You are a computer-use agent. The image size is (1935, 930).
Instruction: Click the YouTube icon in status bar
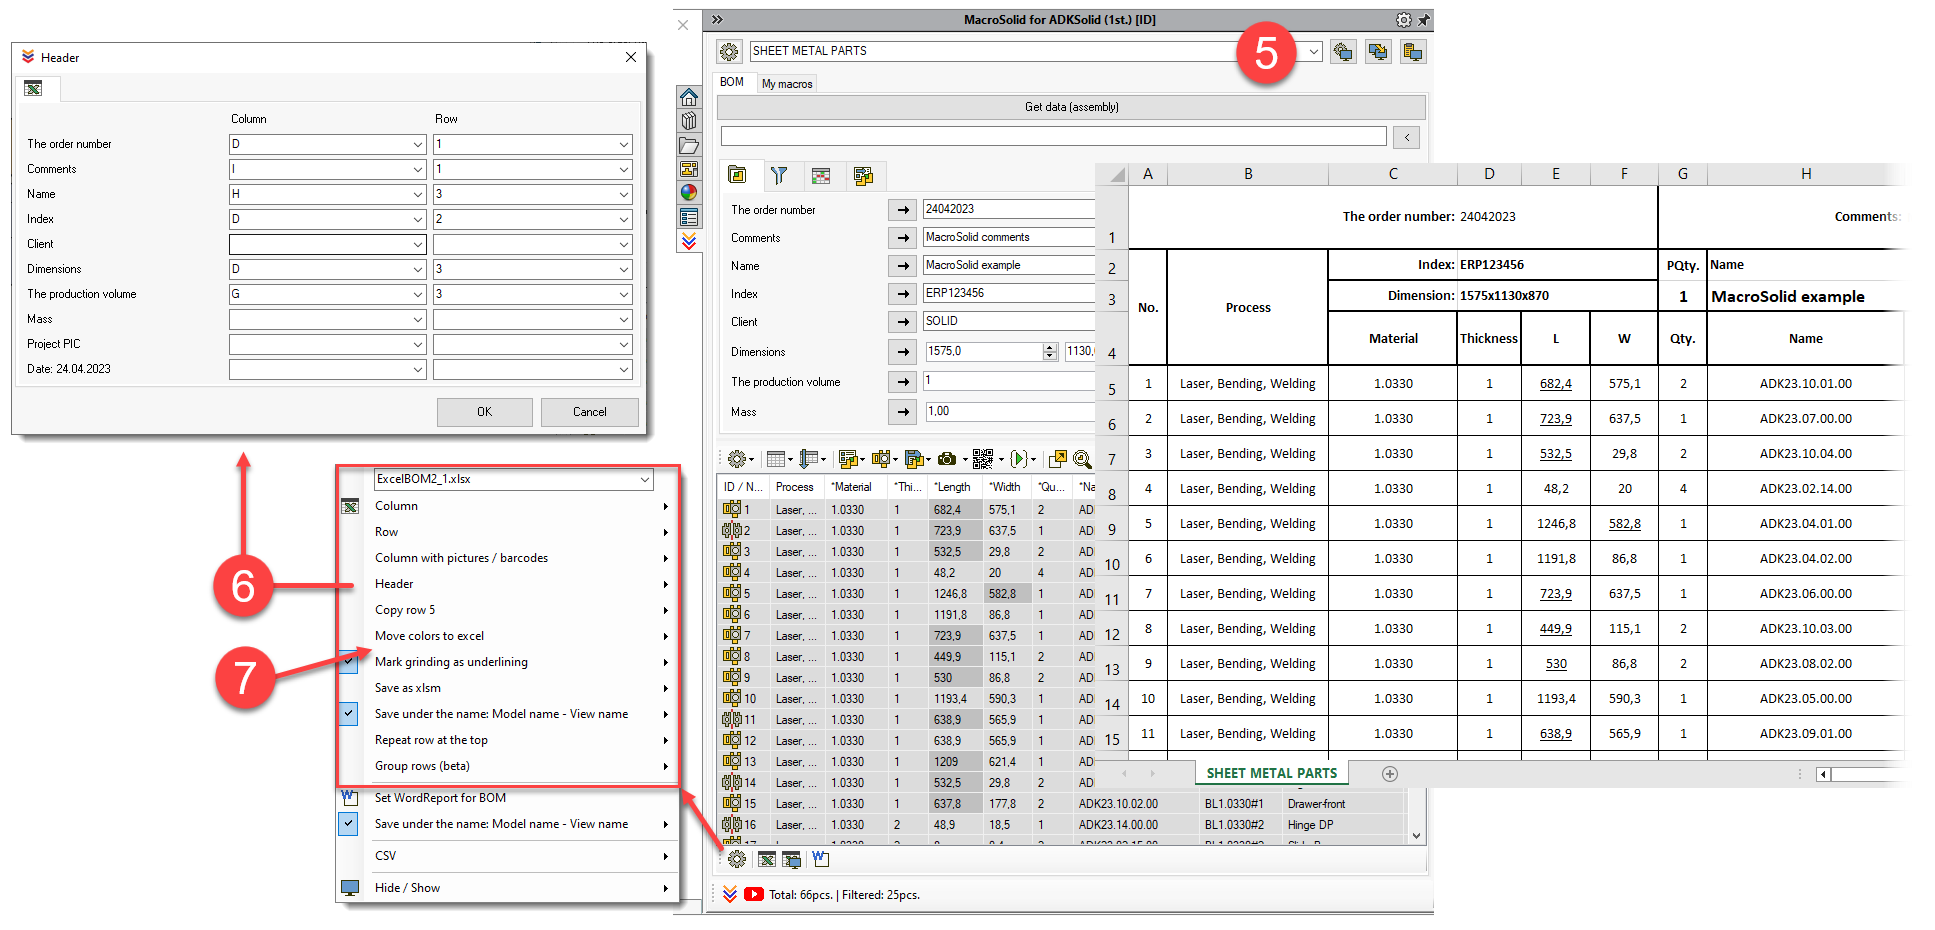click(754, 895)
